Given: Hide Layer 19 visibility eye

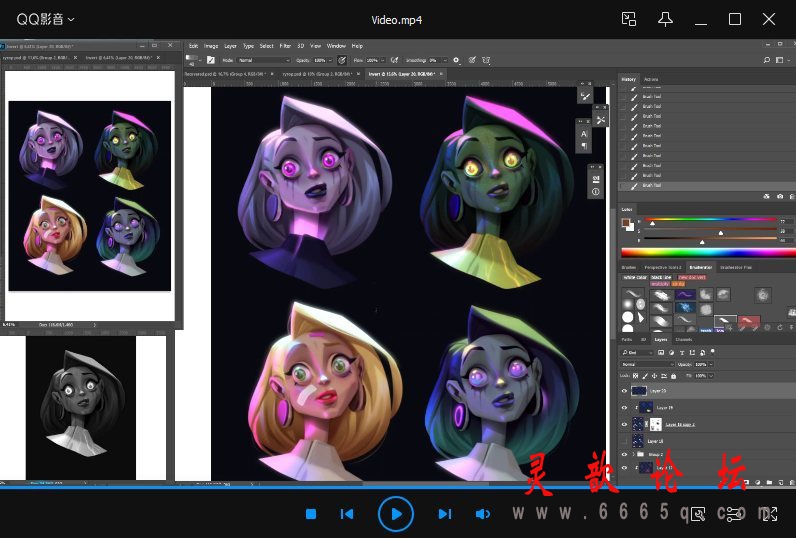Looking at the screenshot, I should point(624,408).
